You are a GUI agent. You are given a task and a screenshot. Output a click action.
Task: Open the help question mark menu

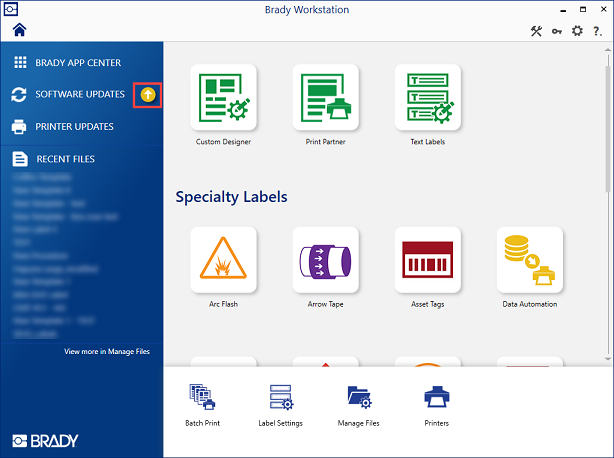click(x=597, y=31)
